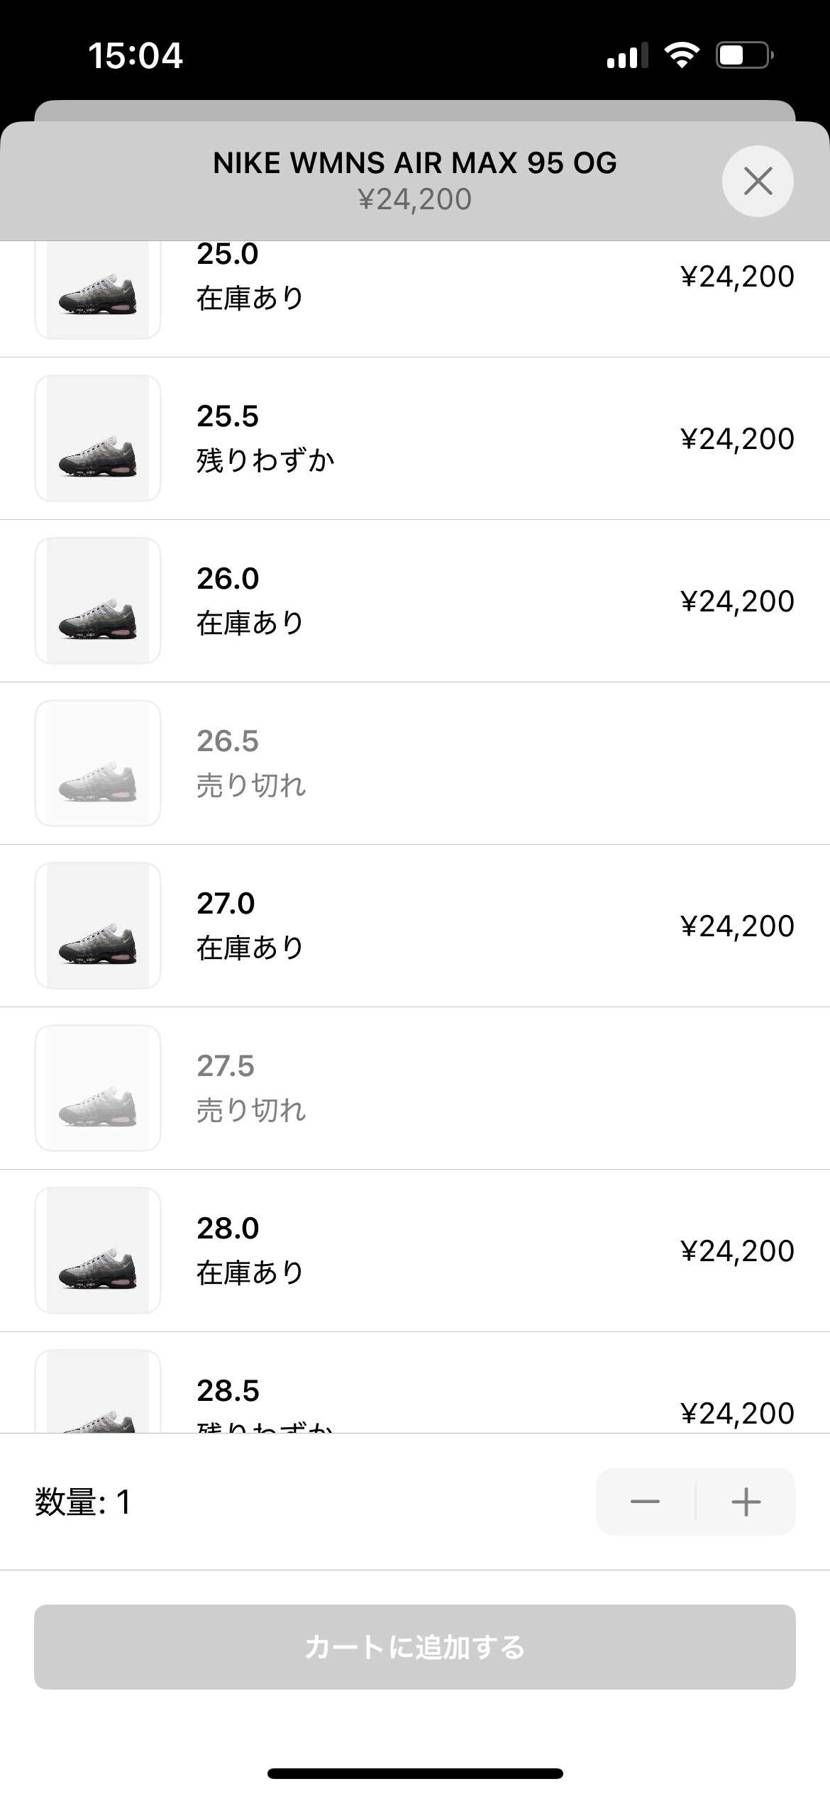This screenshot has width=830, height=1796.
Task: Tap shoe thumbnail for size 26.0
Action: 98,600
